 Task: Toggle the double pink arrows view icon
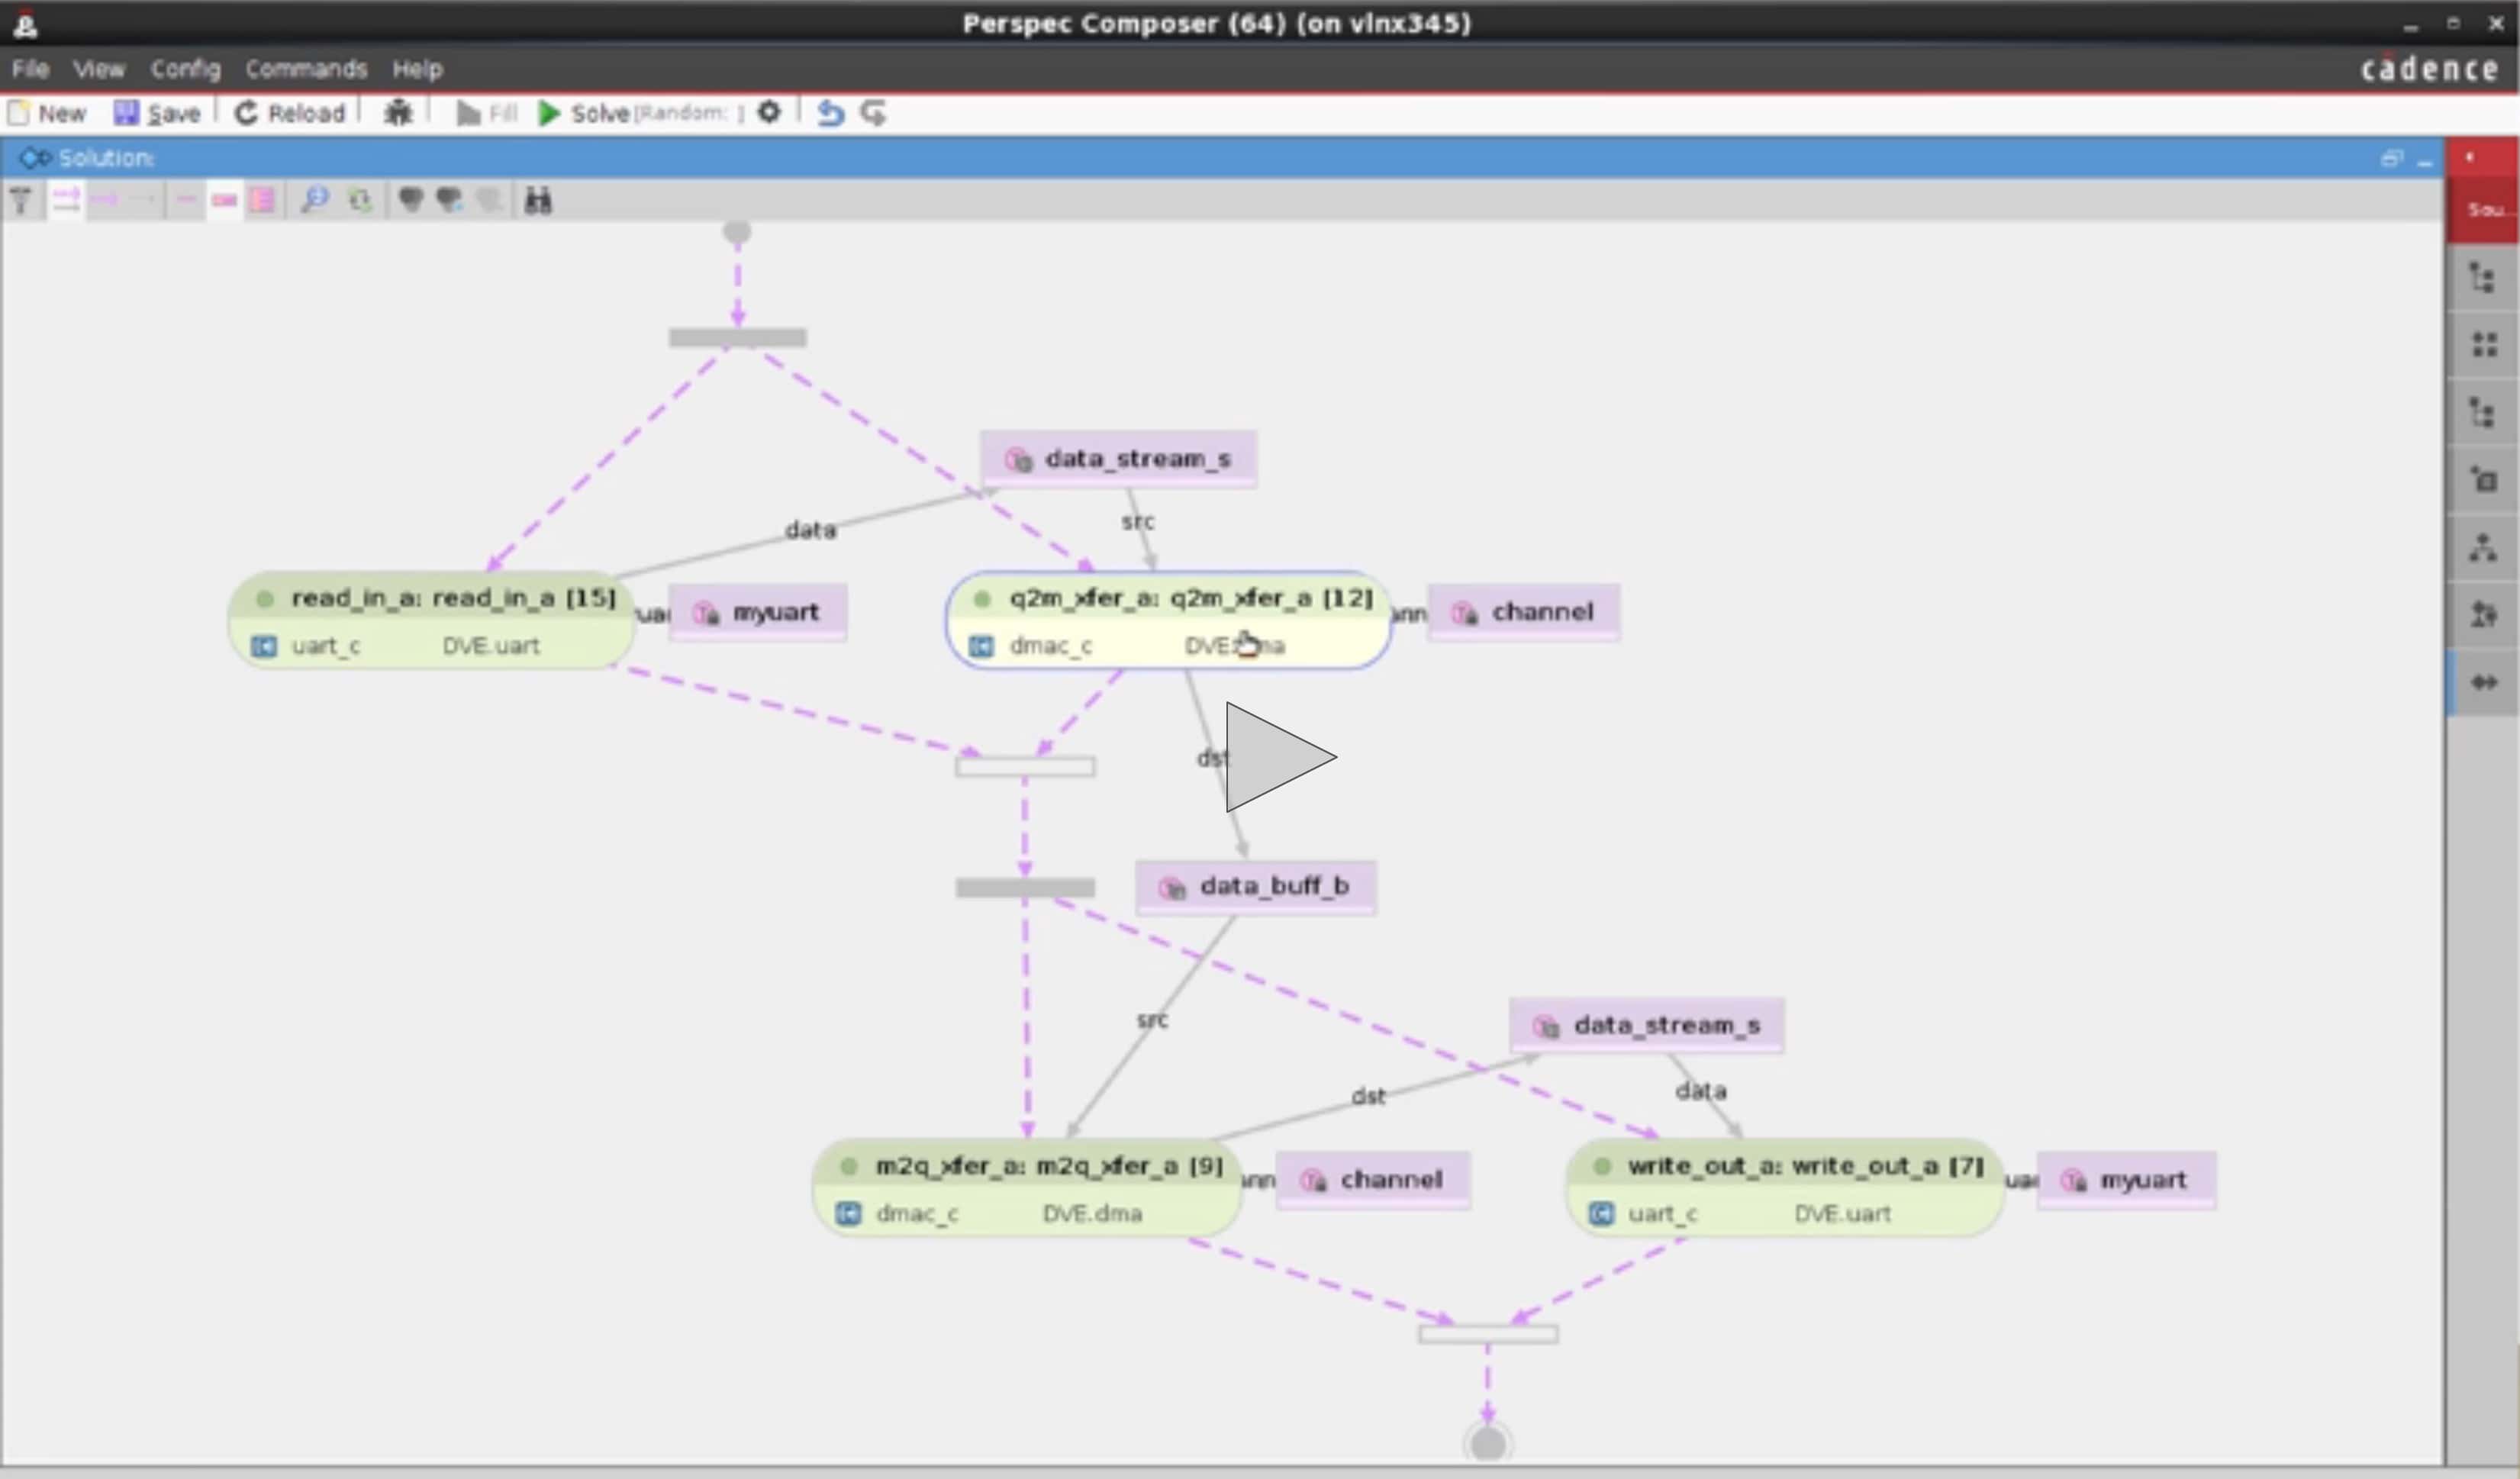click(66, 201)
